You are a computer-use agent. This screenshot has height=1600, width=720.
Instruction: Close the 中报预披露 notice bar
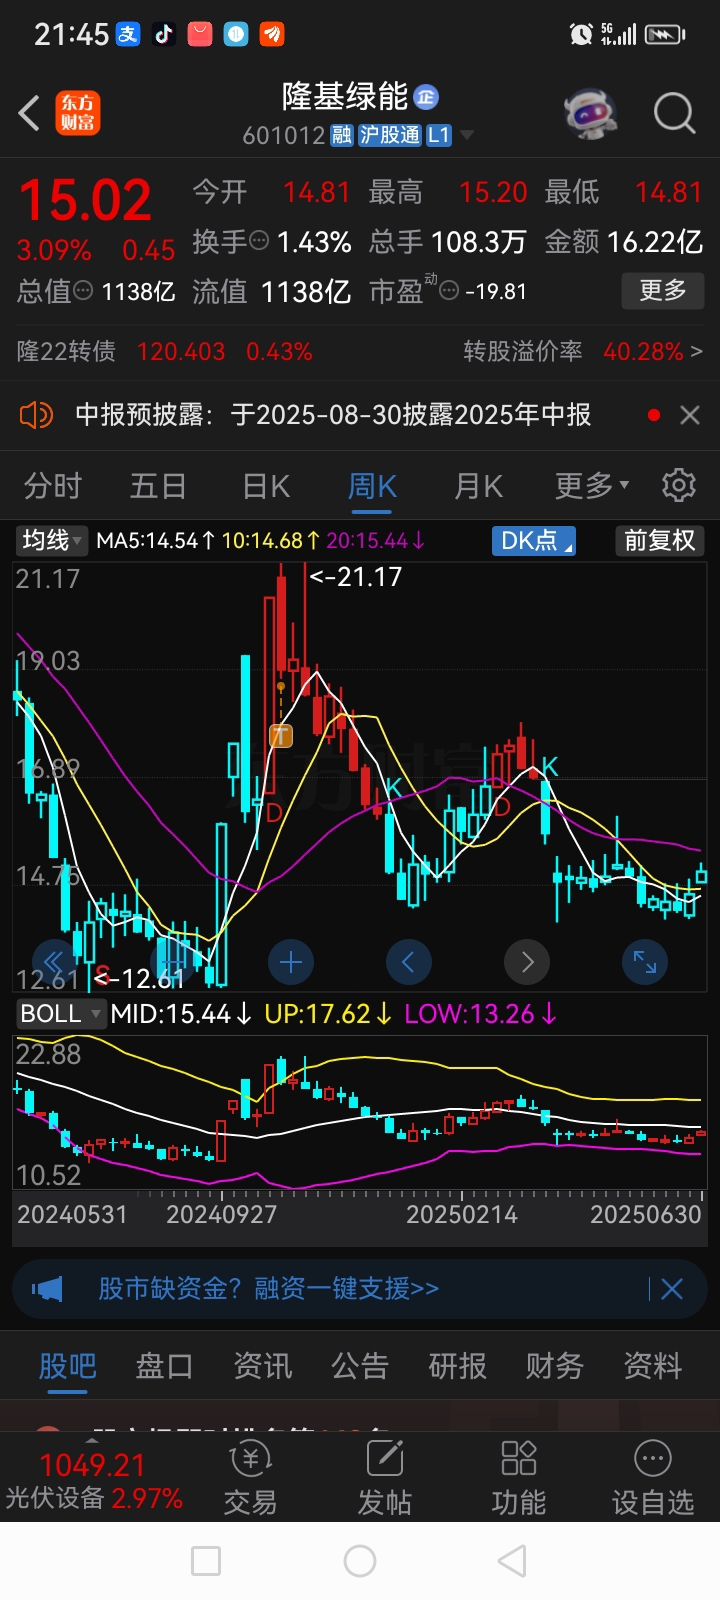[690, 415]
